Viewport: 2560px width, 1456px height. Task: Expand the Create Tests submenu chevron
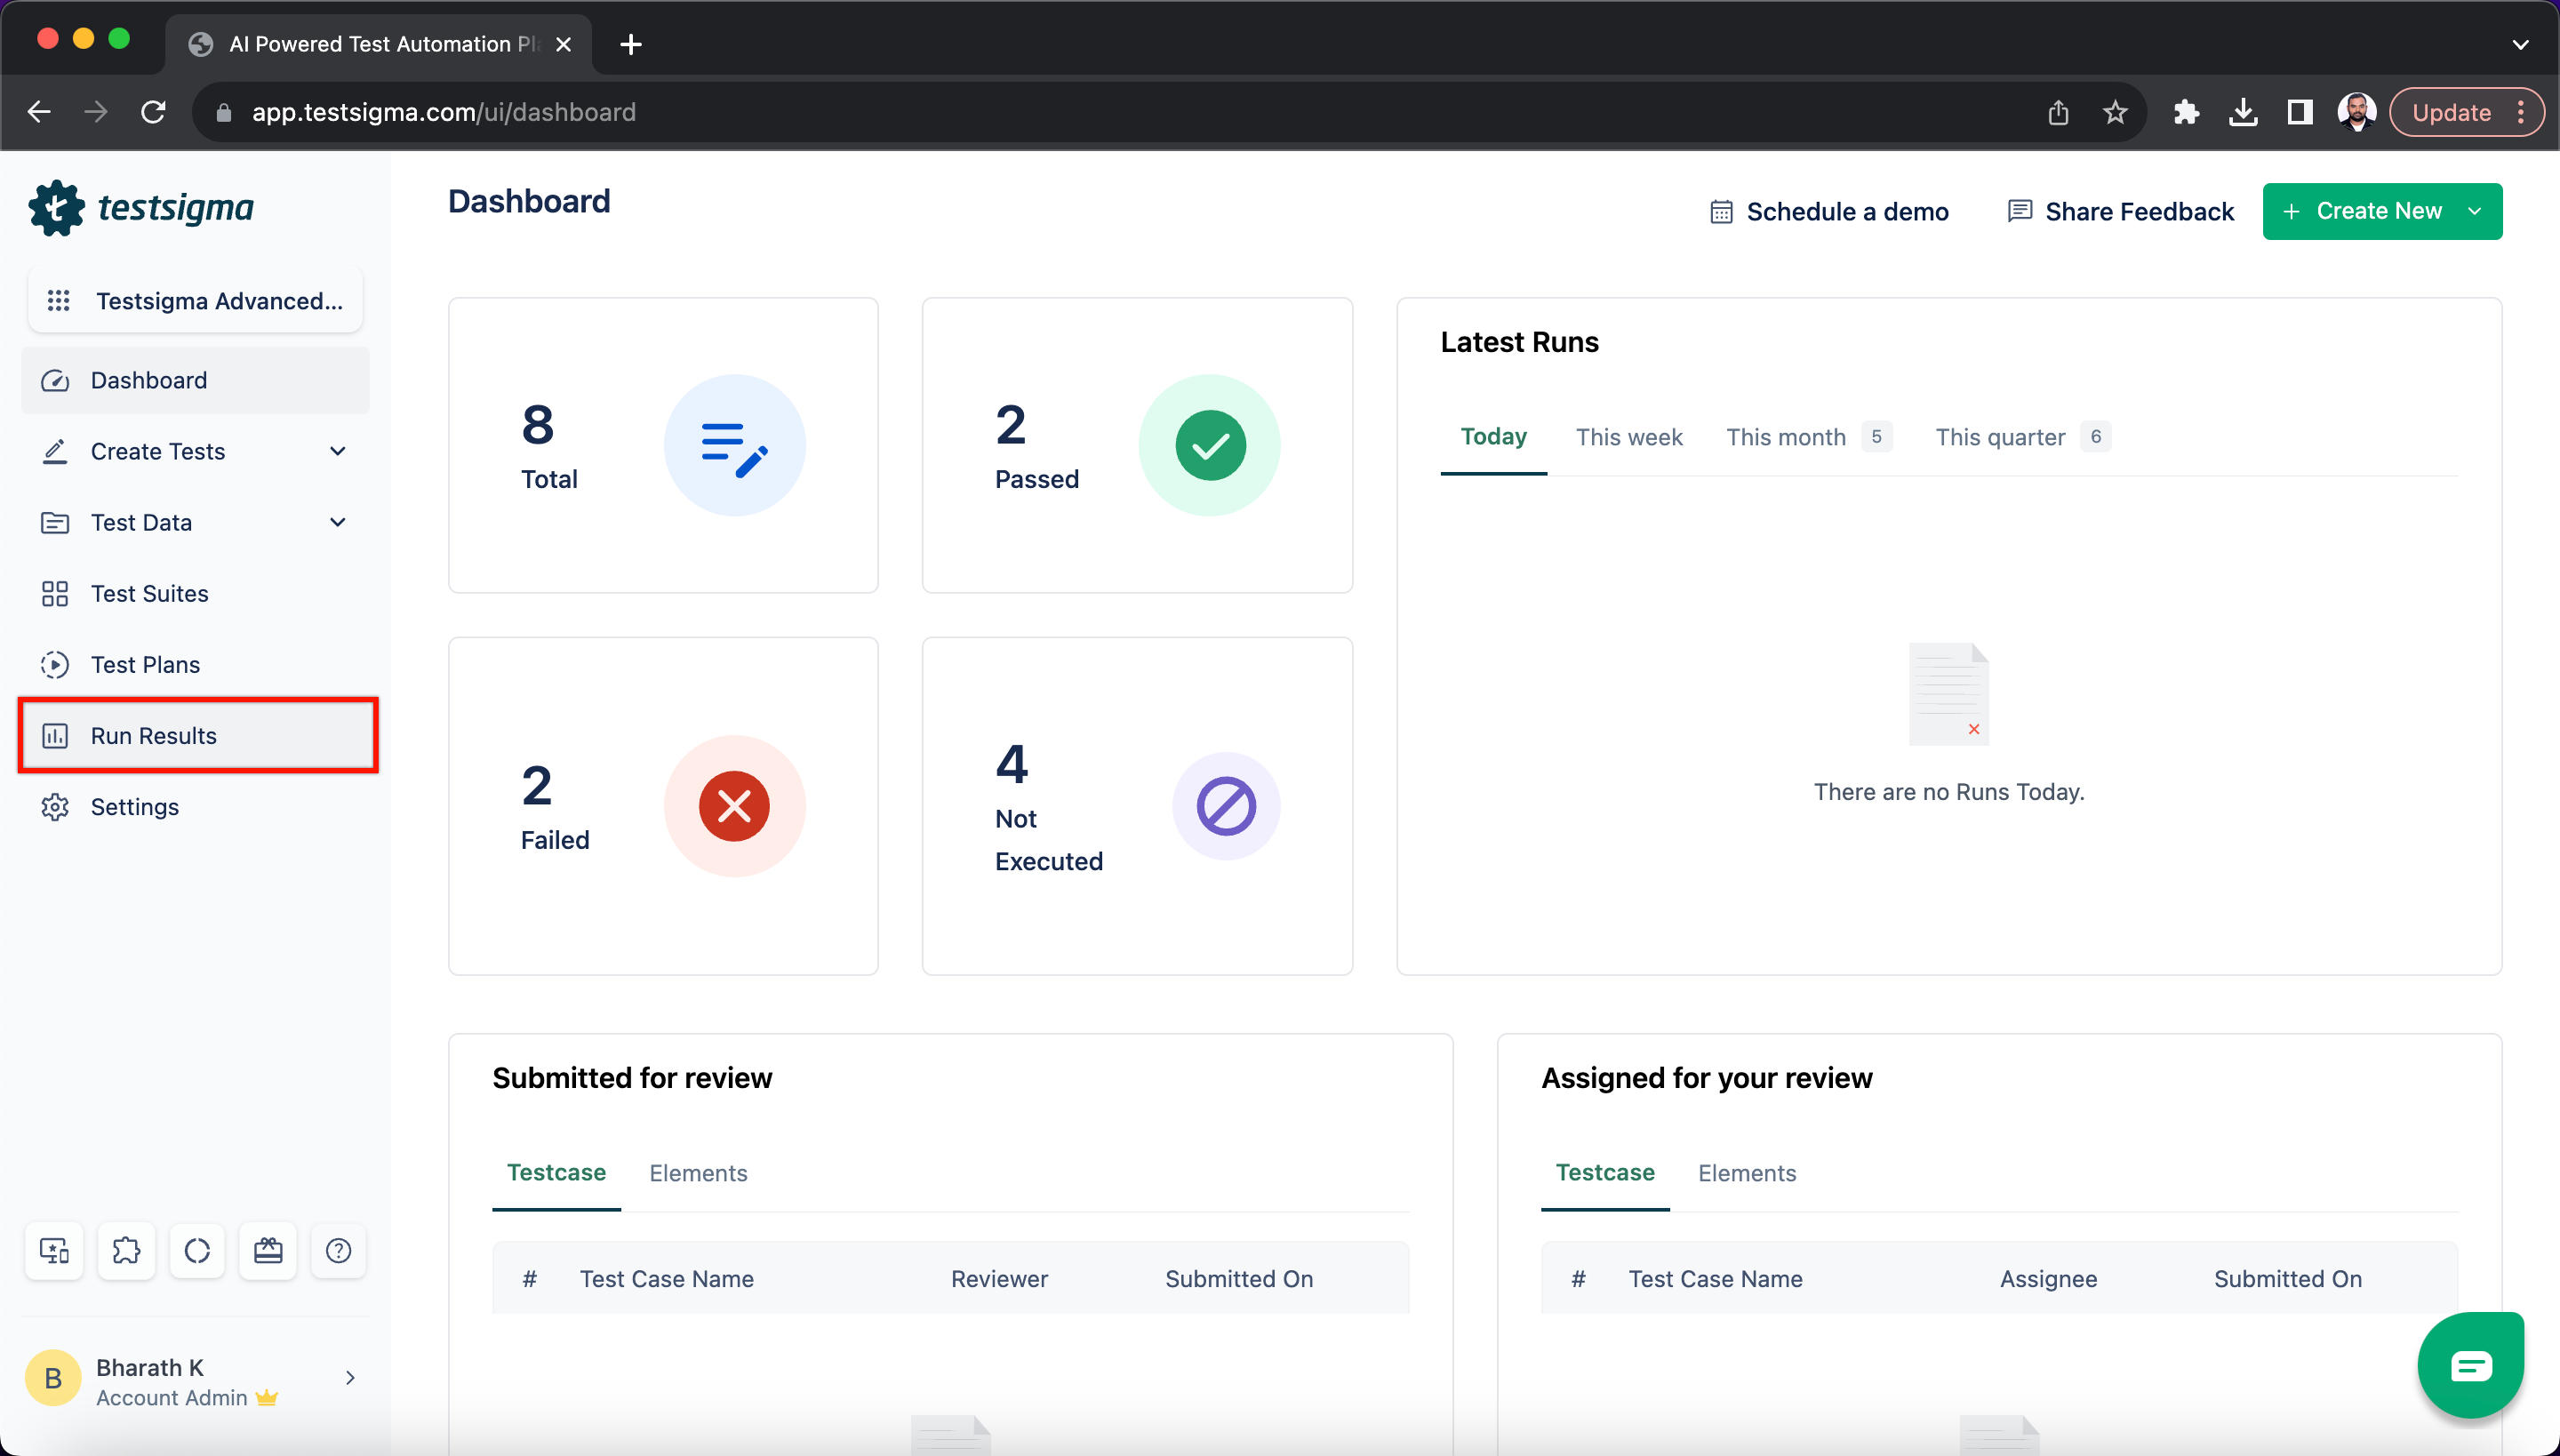point(338,451)
